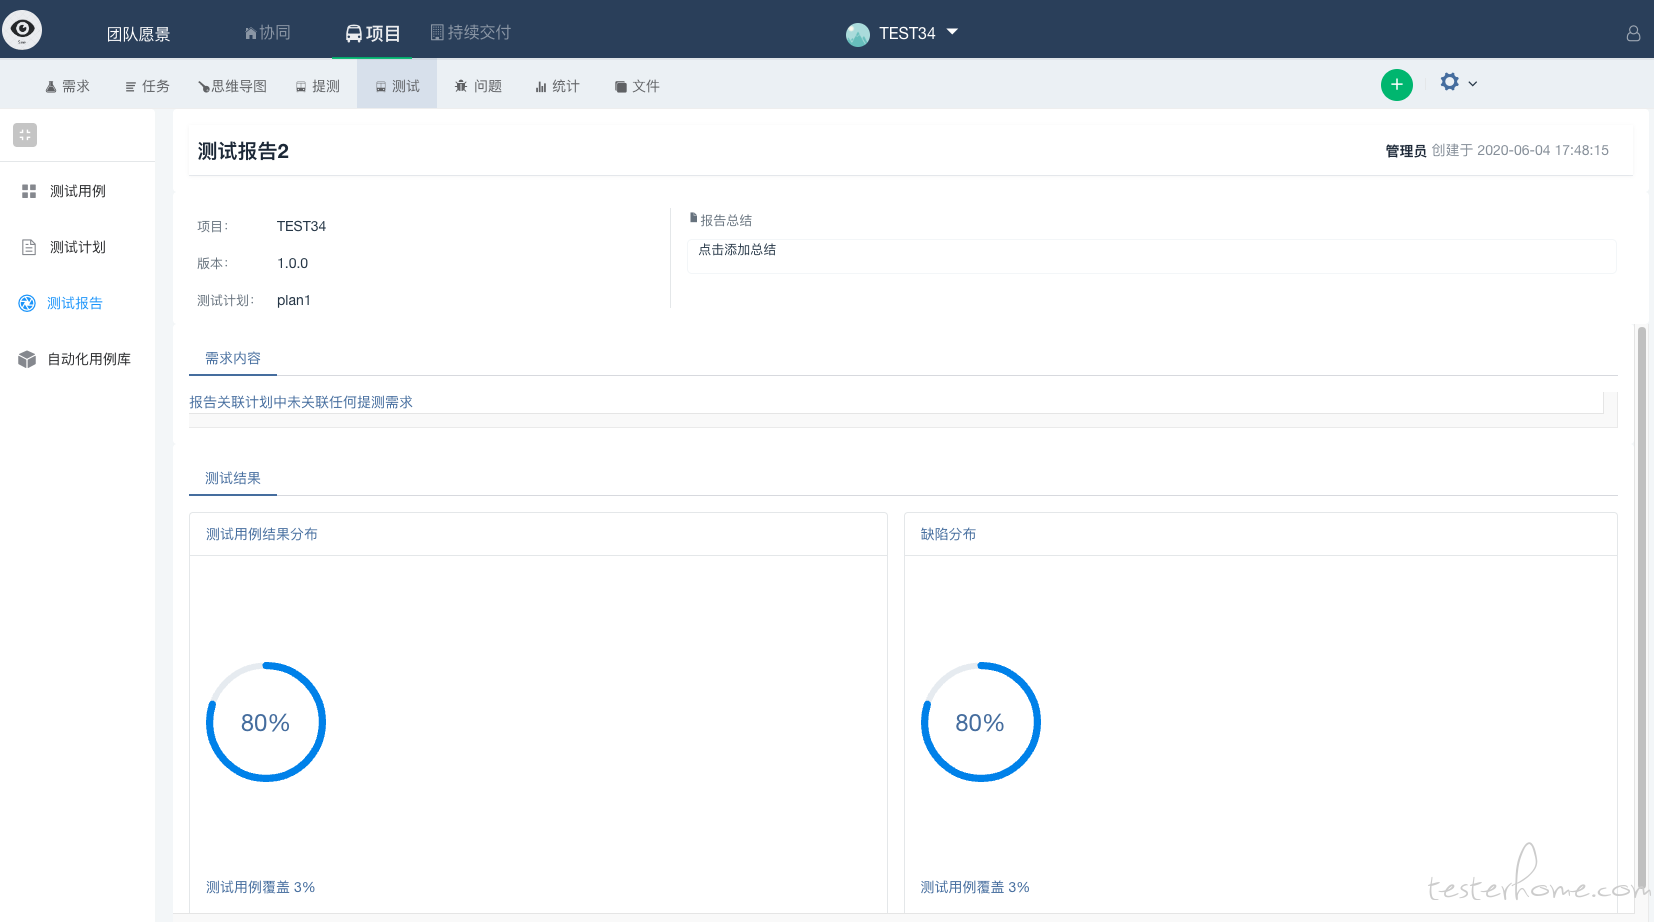Image resolution: width=1654 pixels, height=922 pixels.
Task: Open the settings gear icon
Action: pos(1449,82)
